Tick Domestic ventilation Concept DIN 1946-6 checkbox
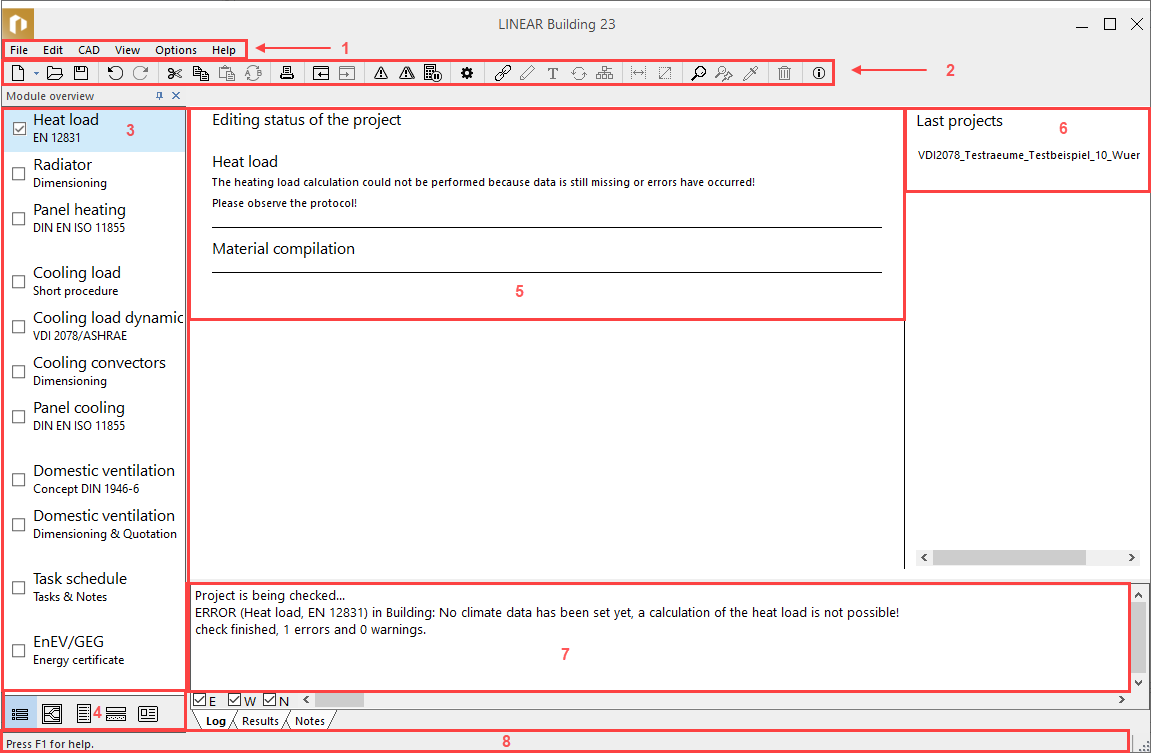The image size is (1151, 754). [19, 479]
